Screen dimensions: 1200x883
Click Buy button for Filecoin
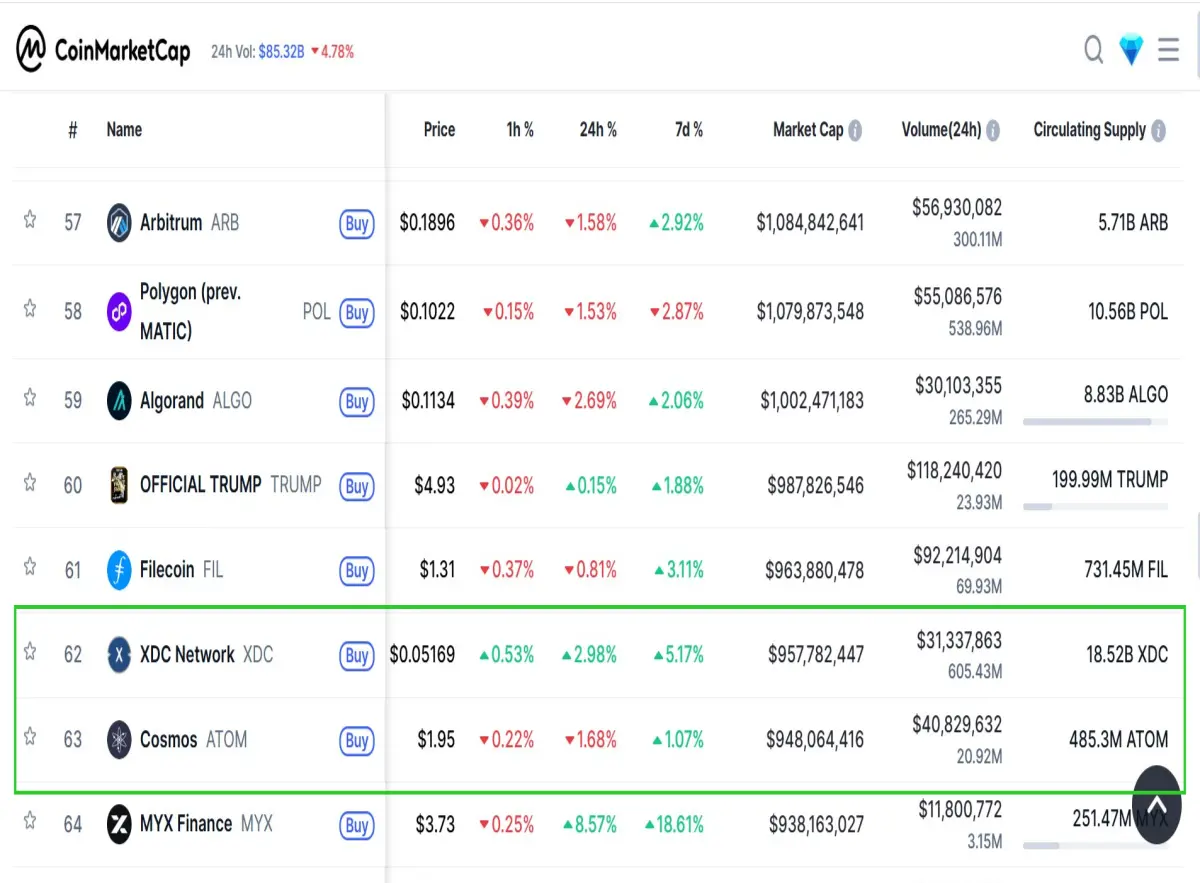[x=357, y=571]
